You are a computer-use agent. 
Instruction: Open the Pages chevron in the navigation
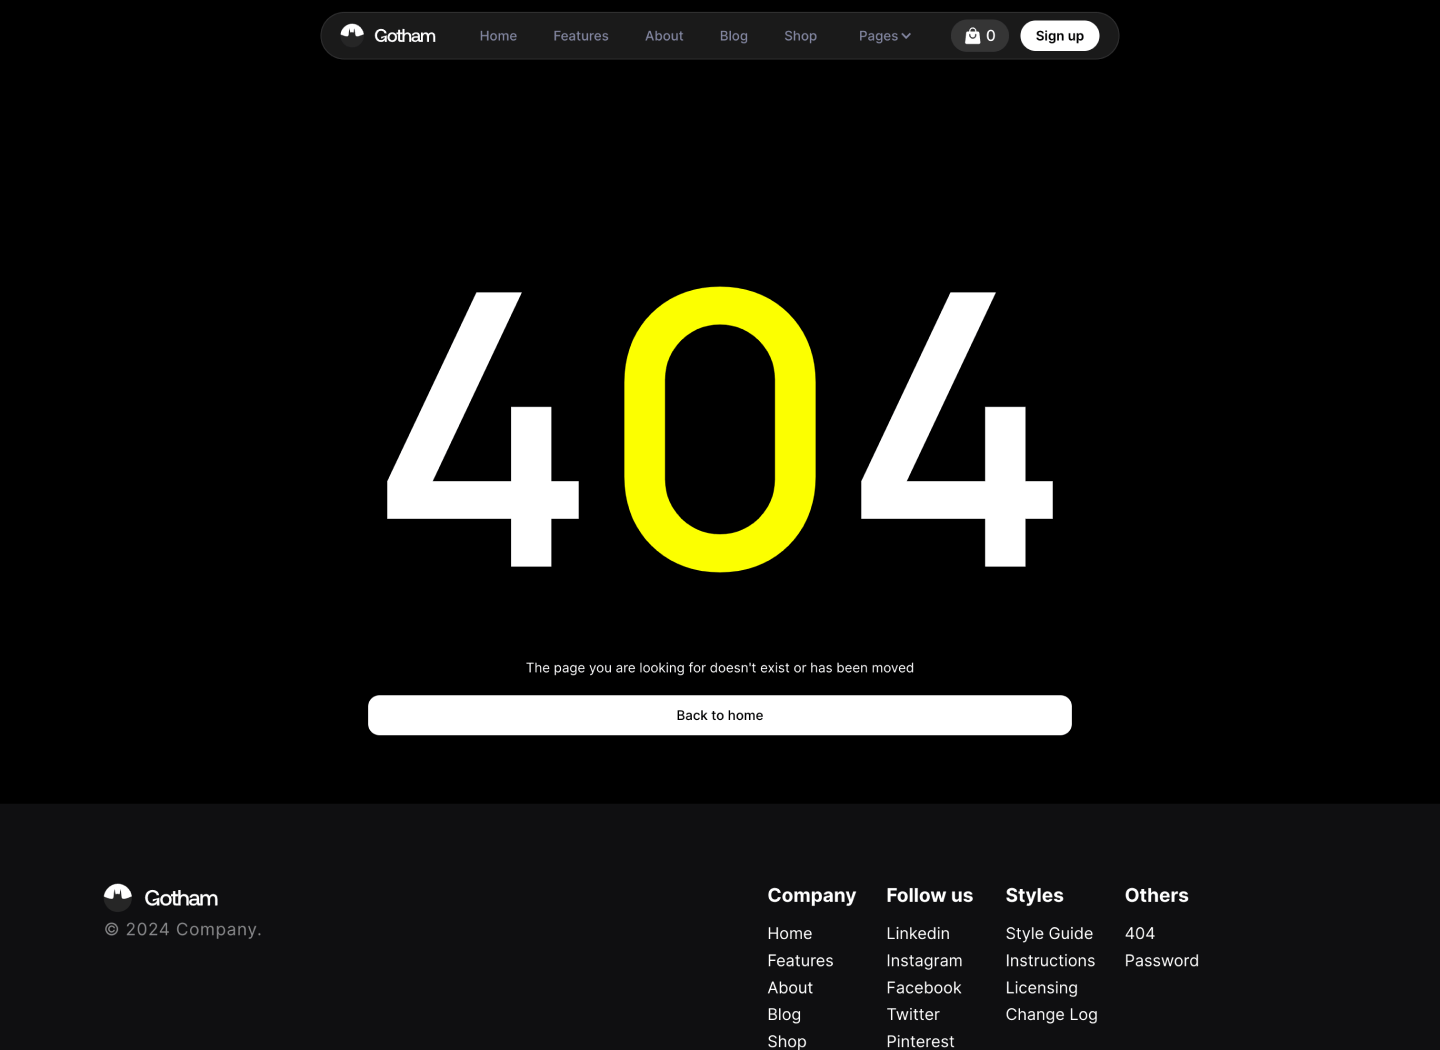point(906,35)
